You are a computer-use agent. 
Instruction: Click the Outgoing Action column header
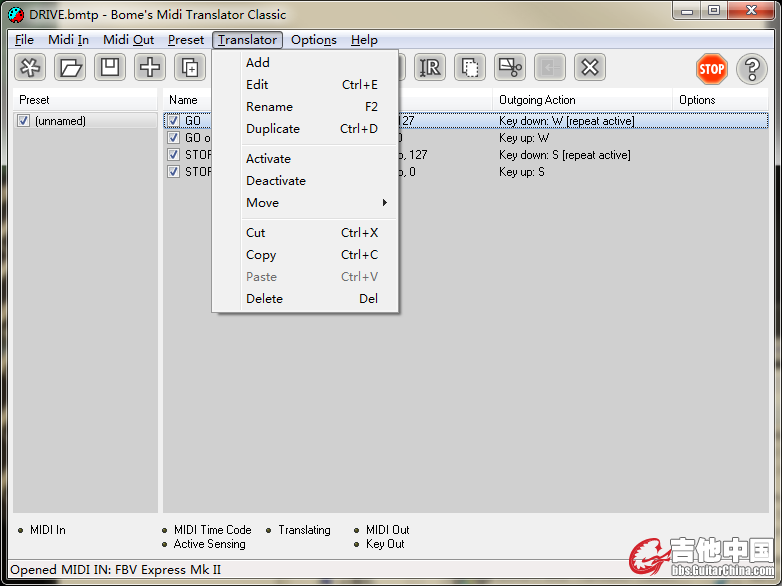tap(583, 100)
